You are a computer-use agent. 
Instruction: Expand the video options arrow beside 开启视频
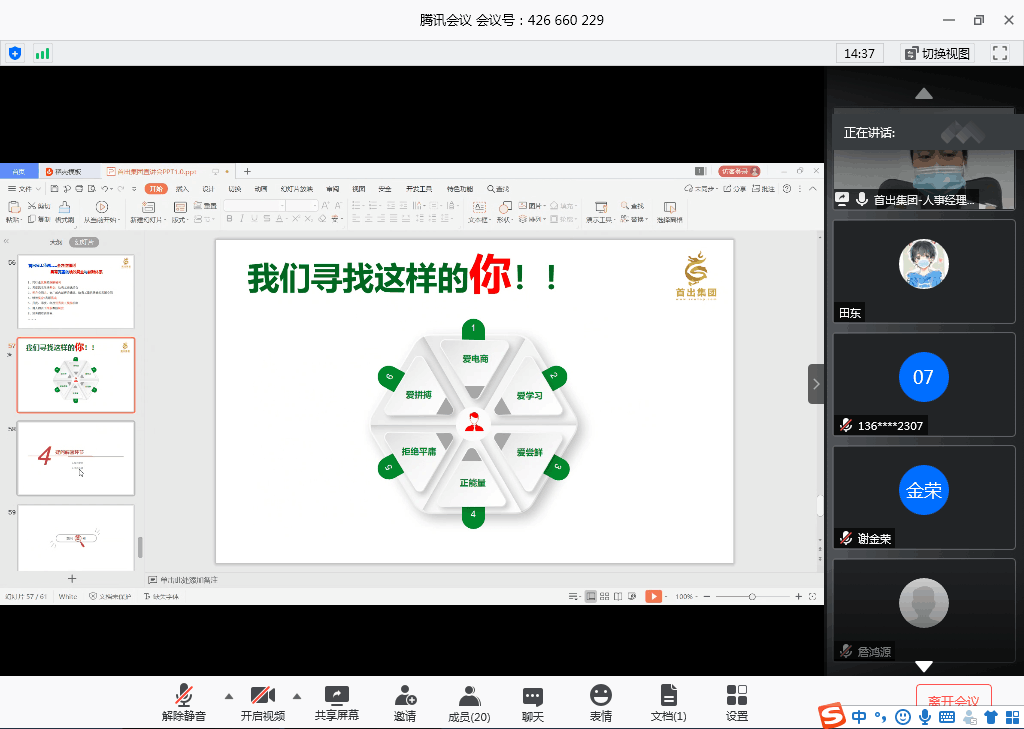(x=296, y=696)
